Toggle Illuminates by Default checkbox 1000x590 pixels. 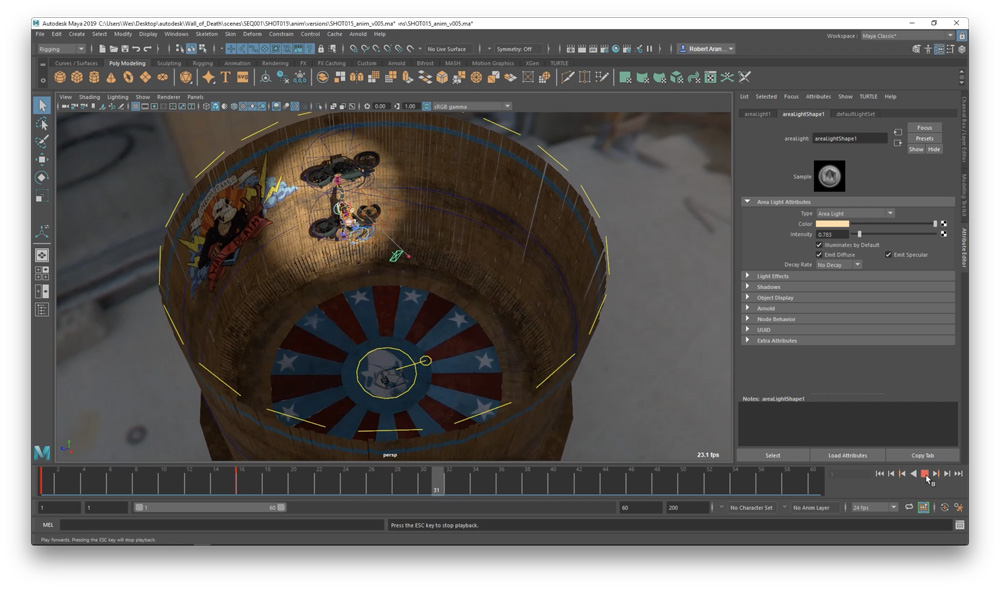point(819,245)
